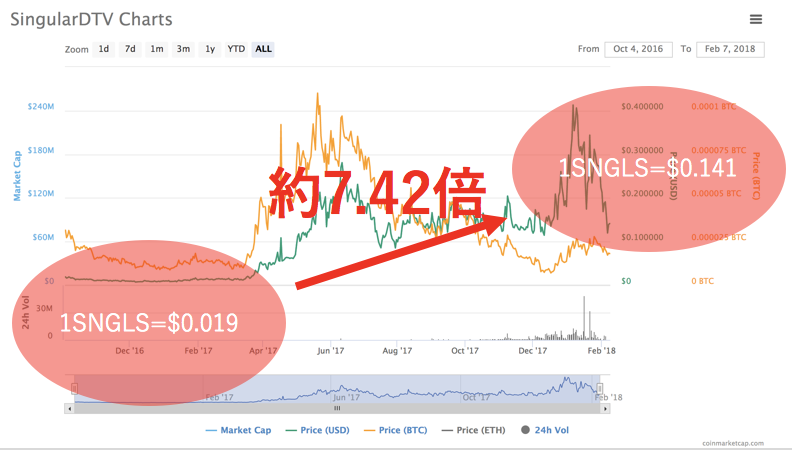Click the $0.400000 USD price axis label
This screenshot has width=792, height=450.
[642, 107]
